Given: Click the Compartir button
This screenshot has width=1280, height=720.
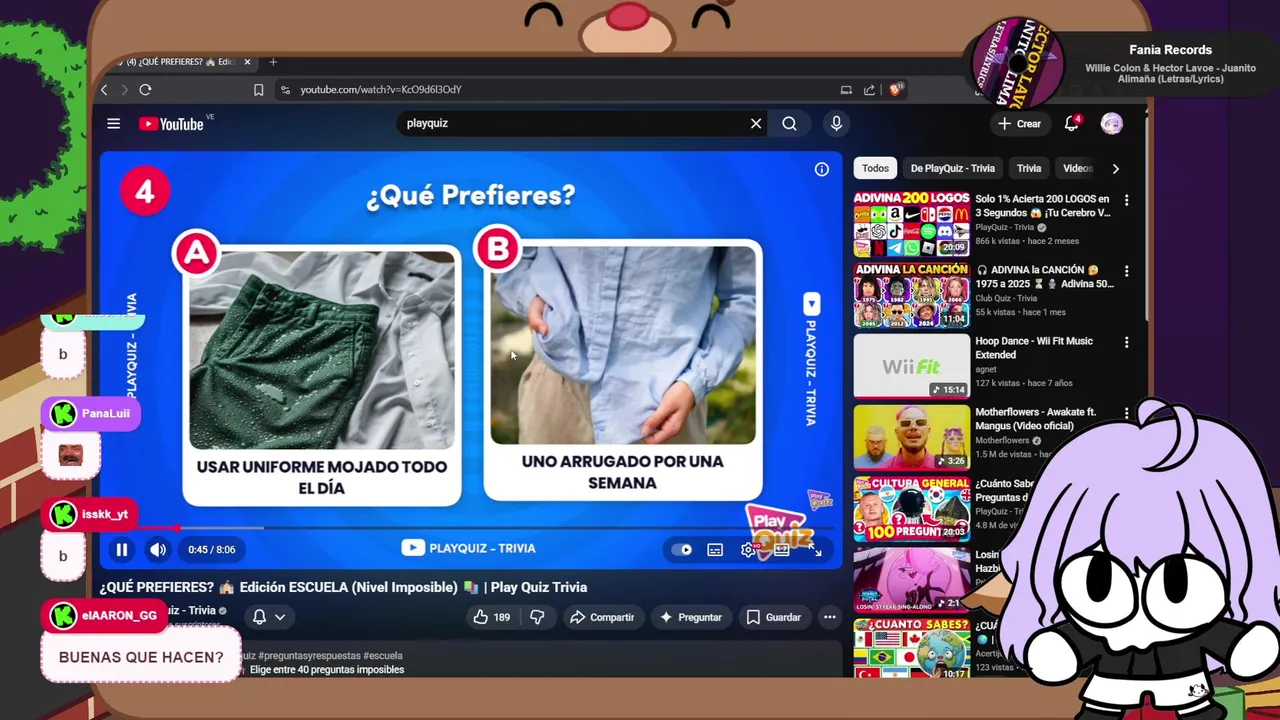Looking at the screenshot, I should click(602, 617).
